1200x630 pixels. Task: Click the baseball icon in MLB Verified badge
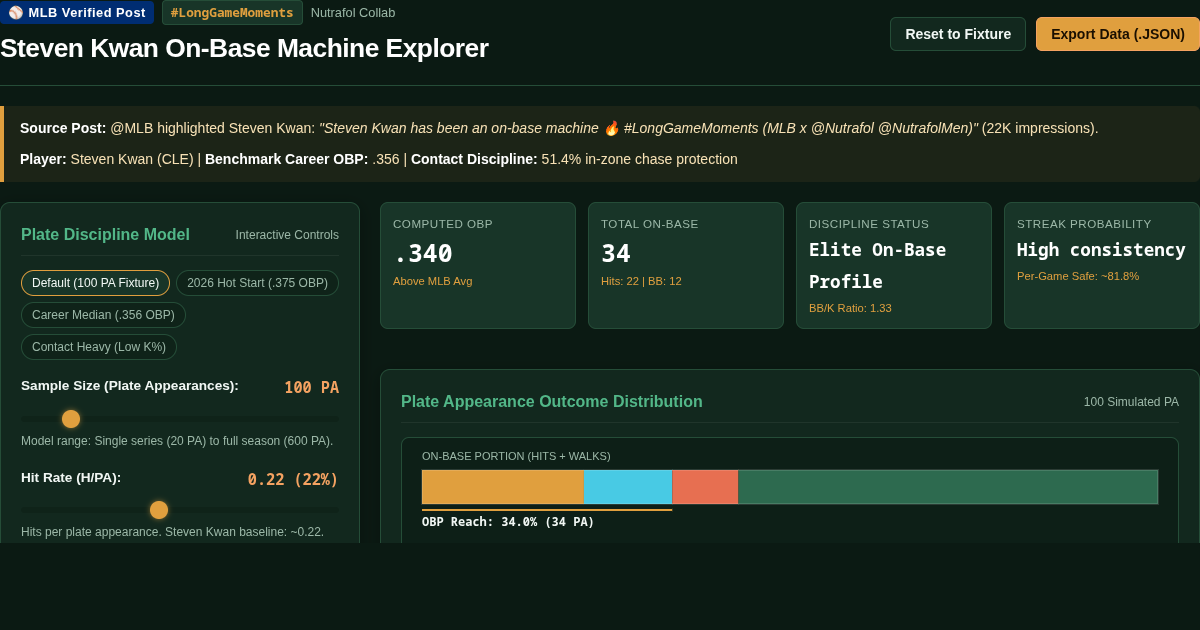(x=16, y=13)
